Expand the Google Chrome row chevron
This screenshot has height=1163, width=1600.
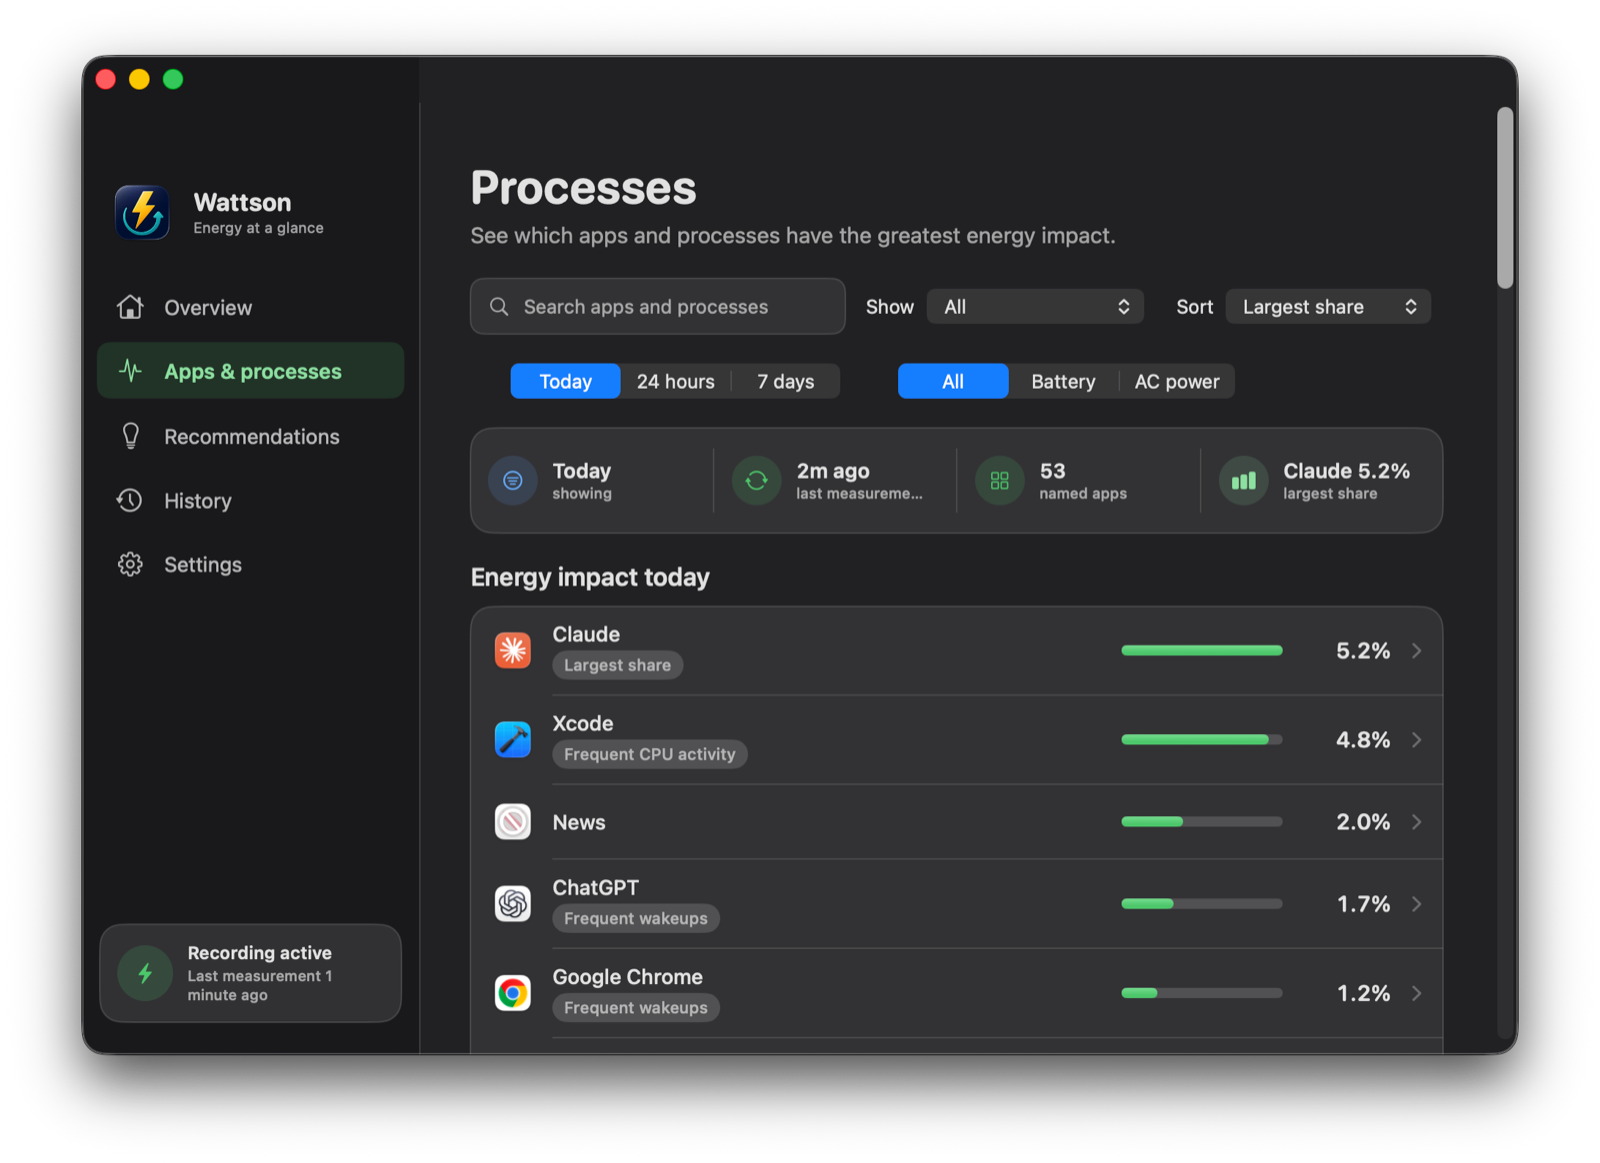(1417, 993)
